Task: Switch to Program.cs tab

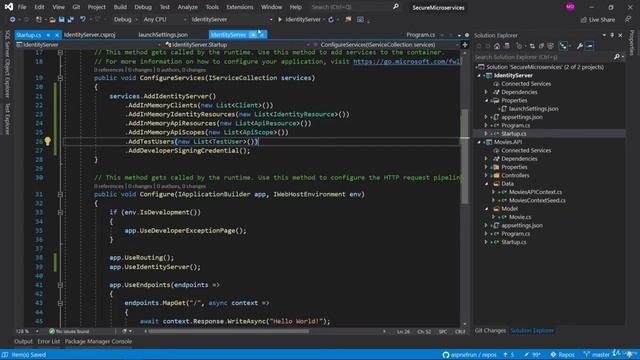Action: (x=420, y=35)
